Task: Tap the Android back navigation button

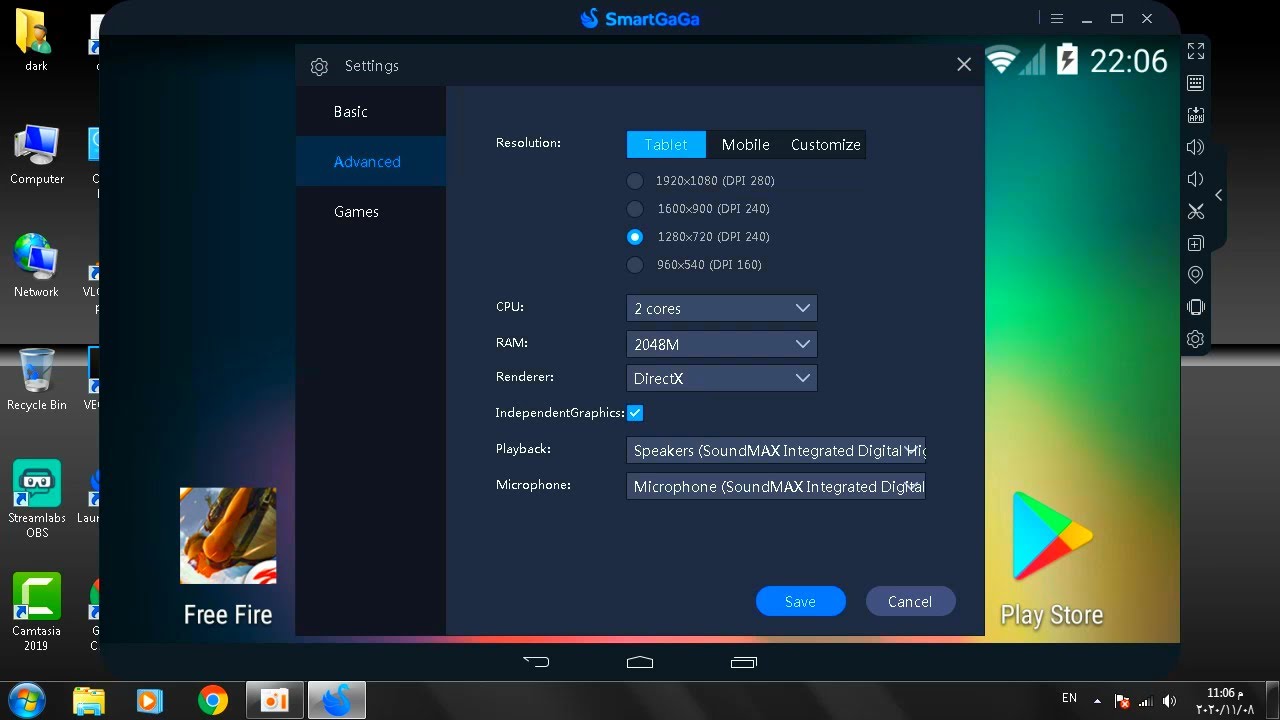Action: (x=537, y=662)
